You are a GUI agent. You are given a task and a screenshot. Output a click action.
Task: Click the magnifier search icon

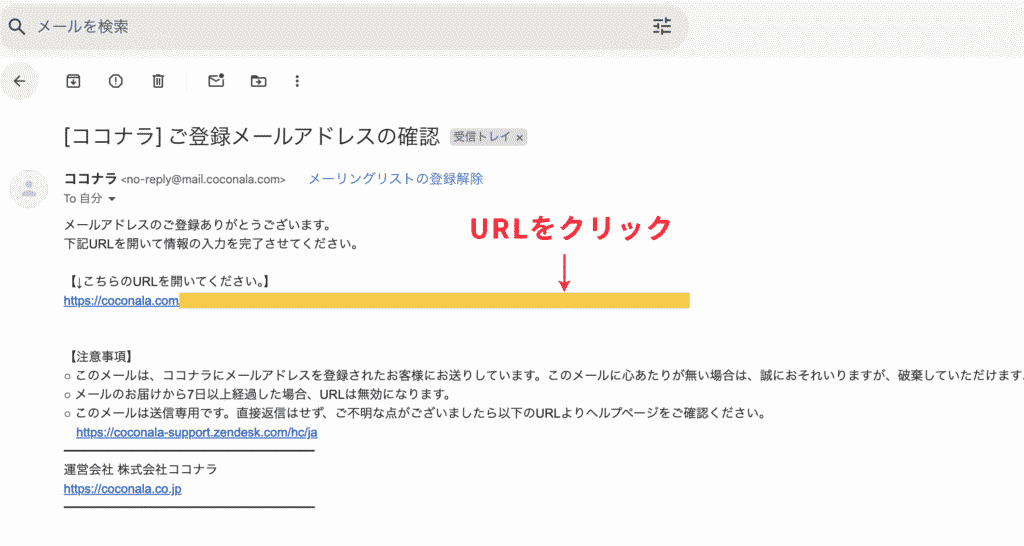click(x=16, y=27)
